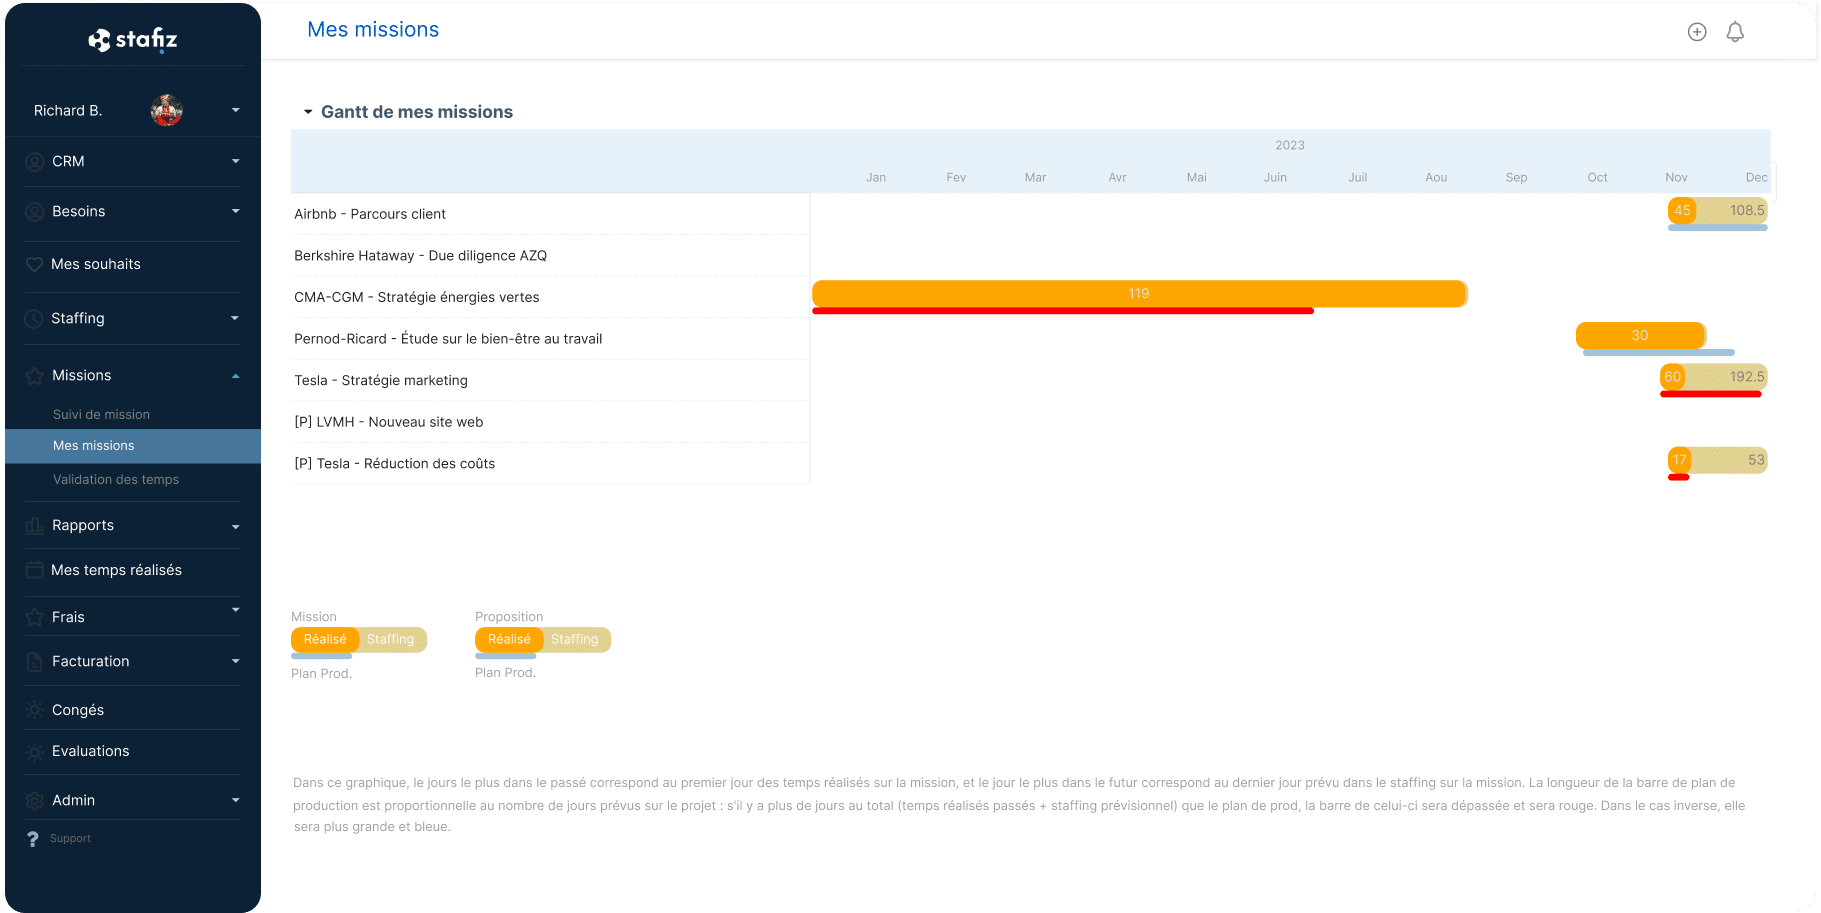
Task: Open the Congés page
Action: pos(78,710)
